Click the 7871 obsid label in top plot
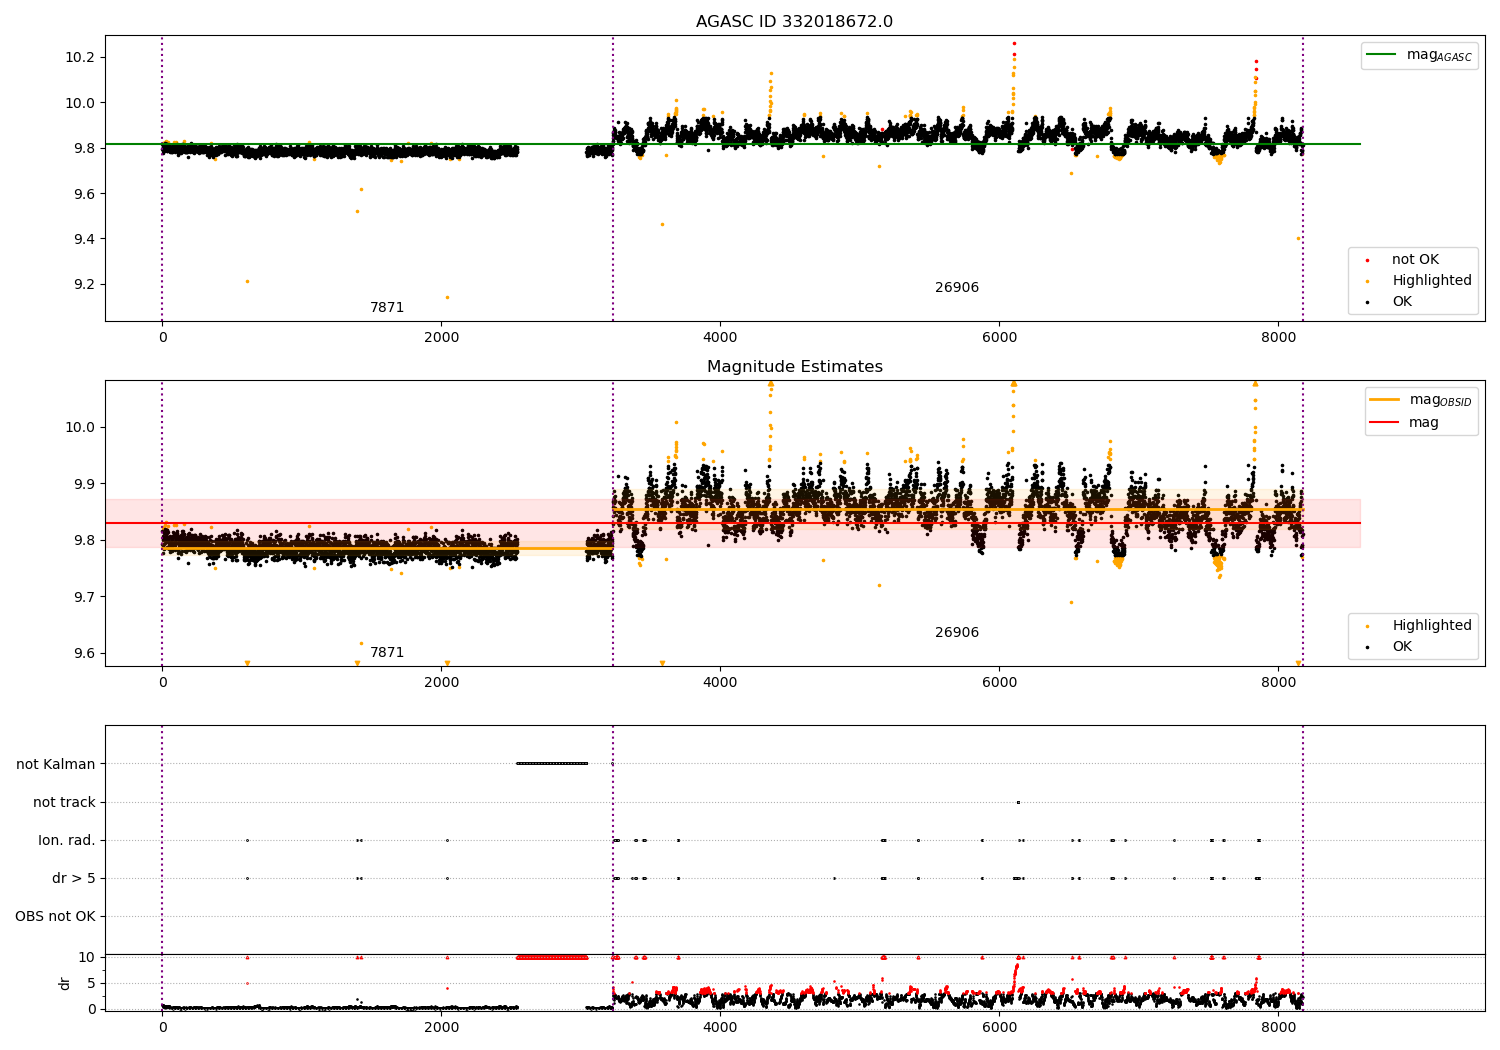The width and height of the screenshot is (1500, 1050). coord(387,308)
